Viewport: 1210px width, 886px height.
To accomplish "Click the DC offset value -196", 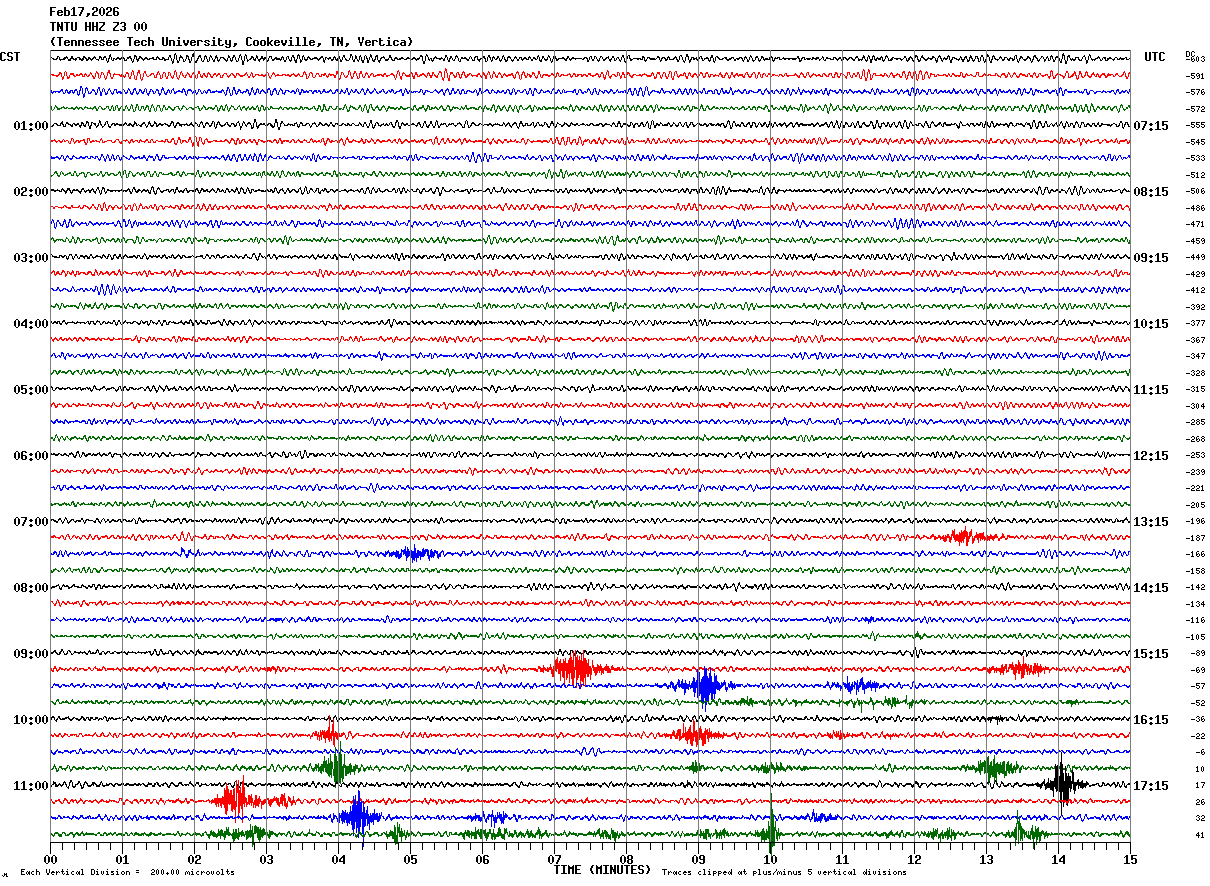I will (1195, 521).
